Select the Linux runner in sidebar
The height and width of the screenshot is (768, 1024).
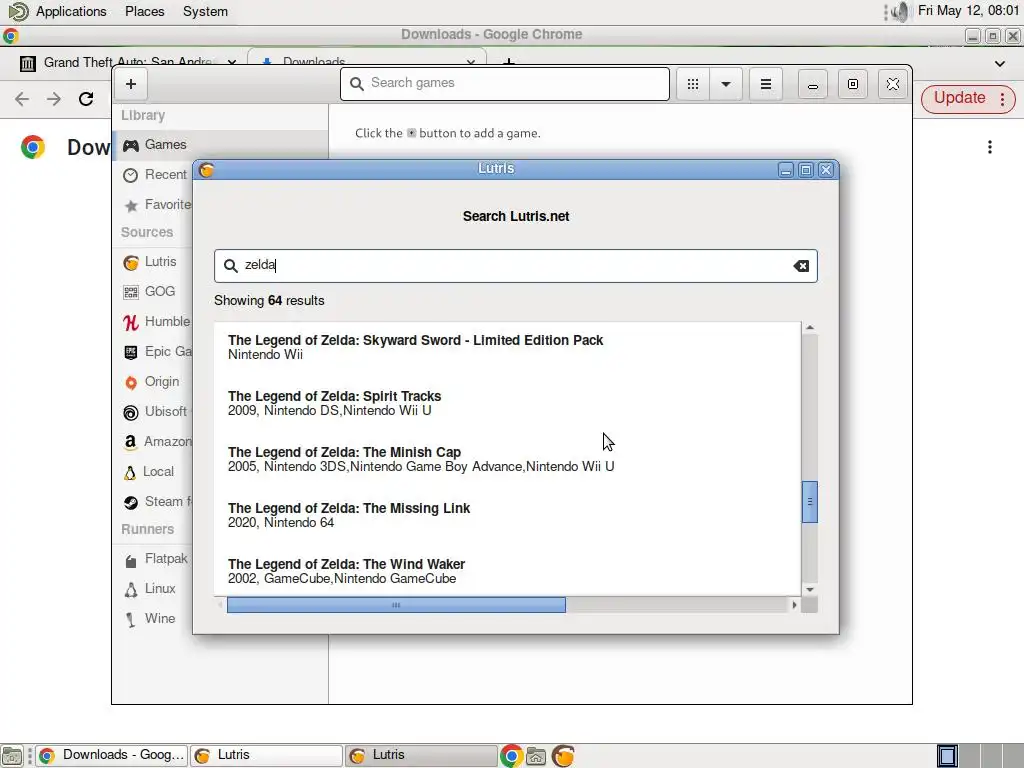pos(155,588)
